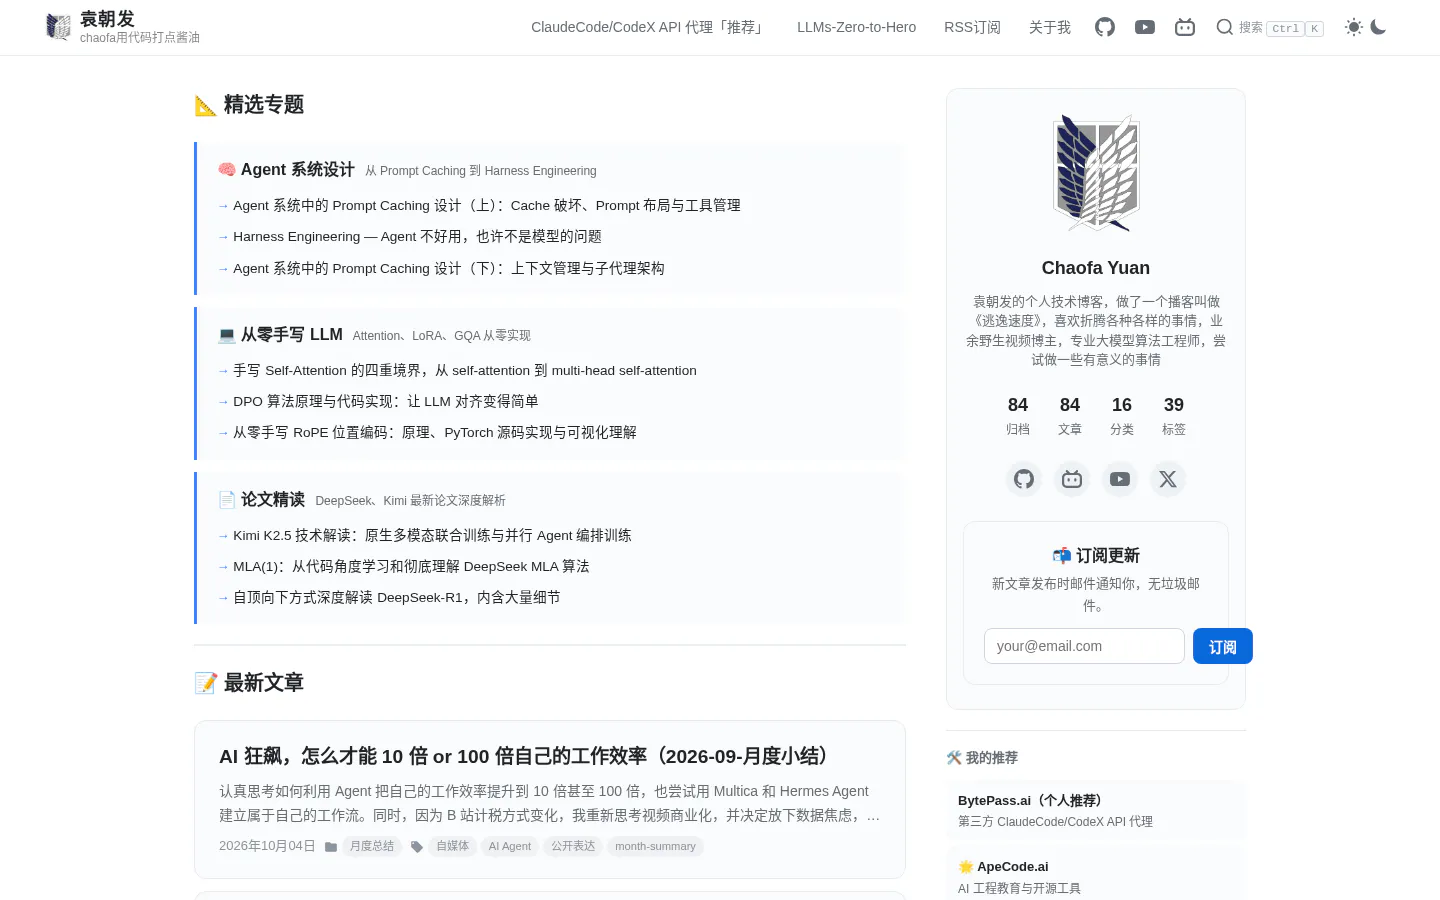The image size is (1440, 900).
Task: Switch to dark theme via moon icon
Action: pyautogui.click(x=1379, y=27)
